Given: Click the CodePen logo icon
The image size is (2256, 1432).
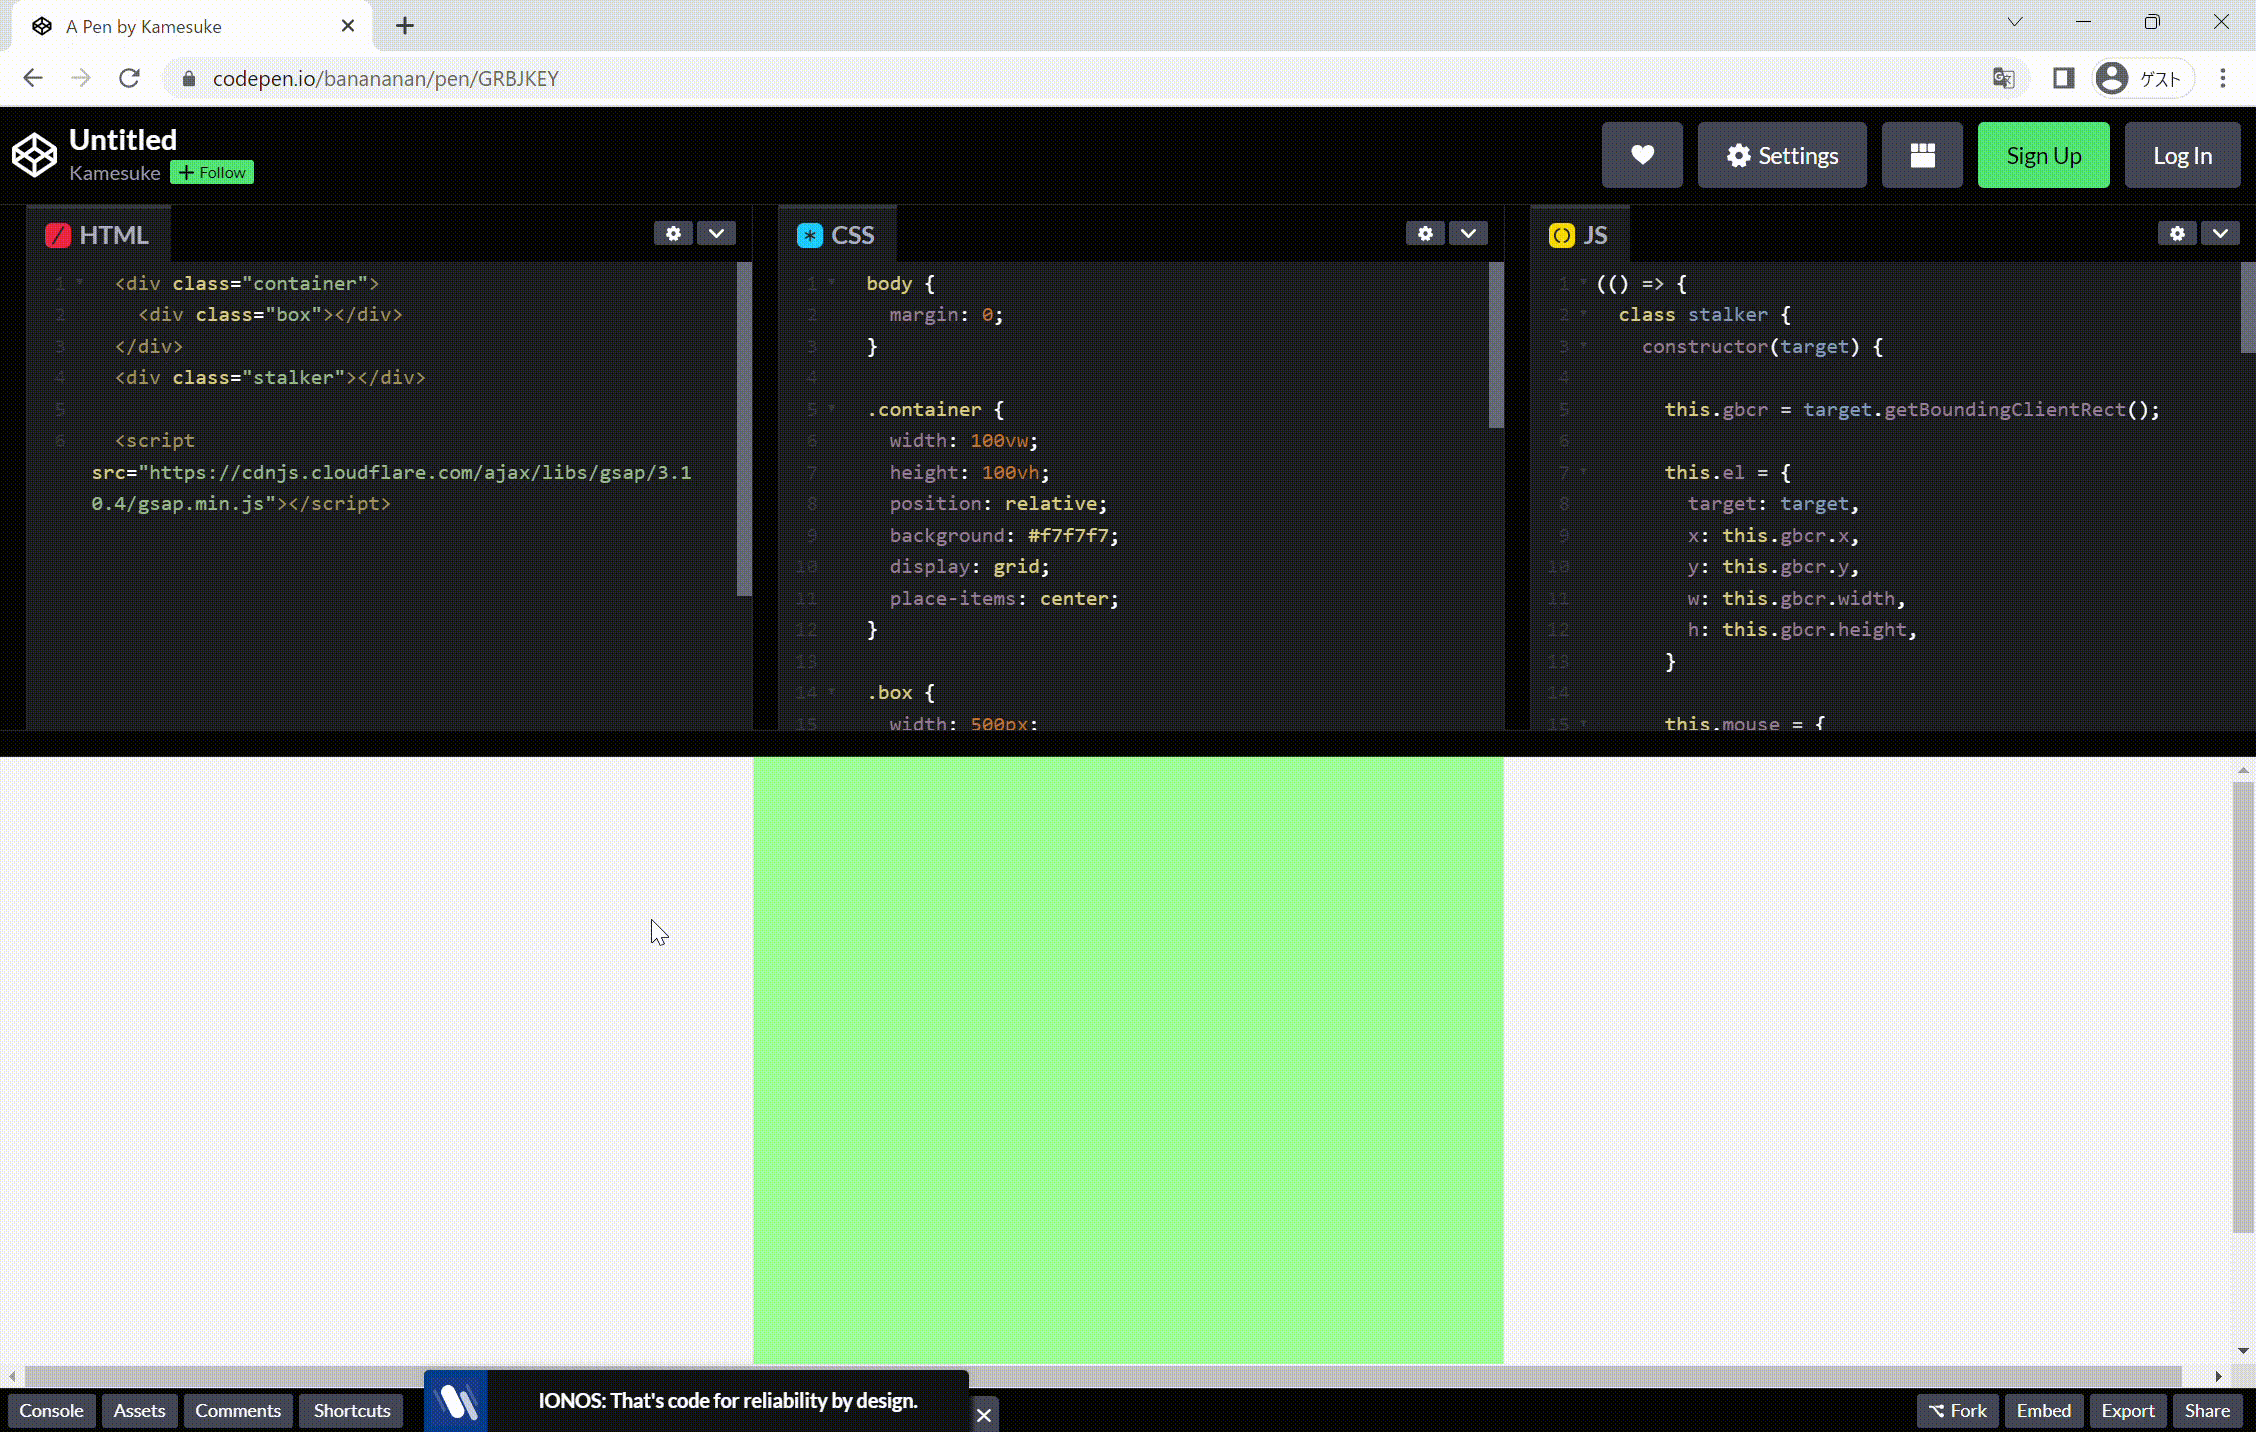Looking at the screenshot, I should [x=34, y=155].
